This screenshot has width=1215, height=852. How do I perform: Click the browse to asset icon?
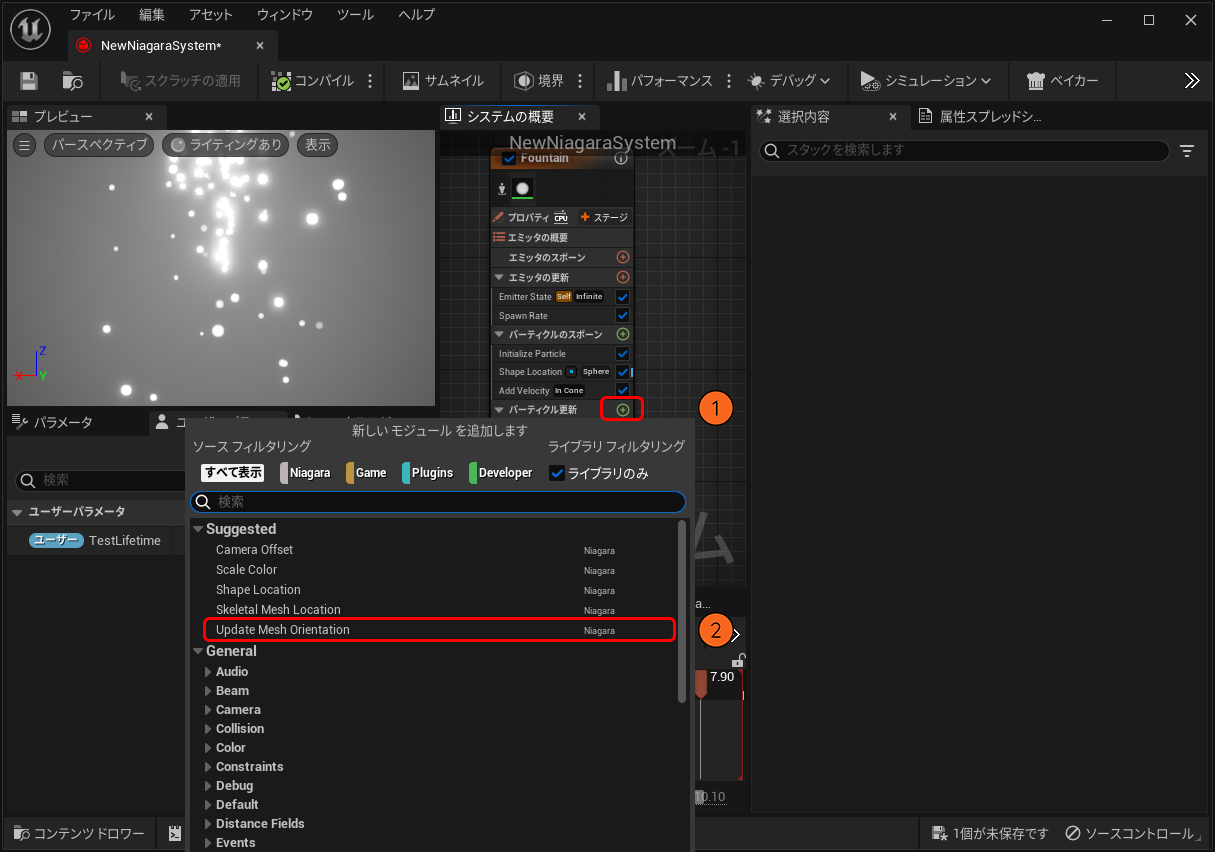[x=72, y=81]
